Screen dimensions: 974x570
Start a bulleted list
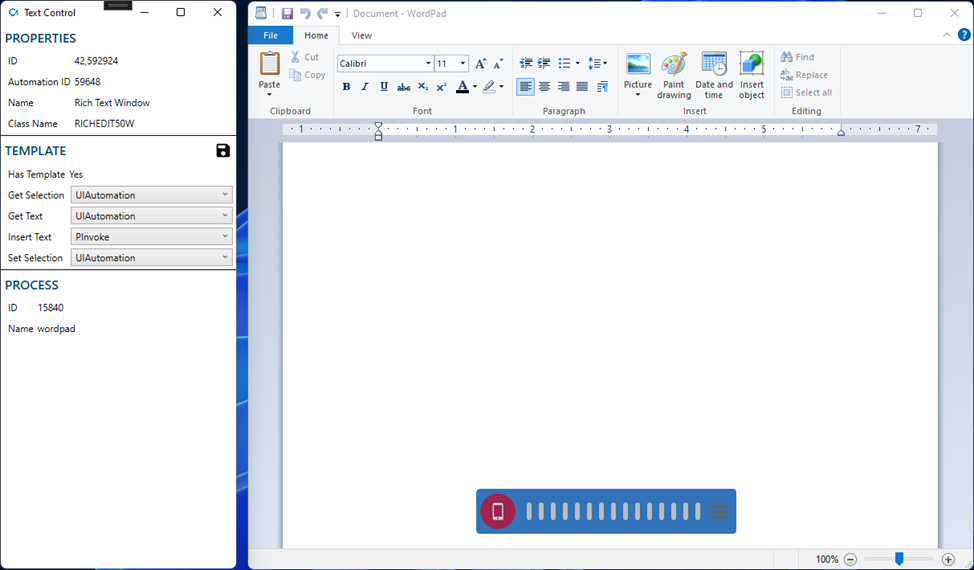coord(565,63)
